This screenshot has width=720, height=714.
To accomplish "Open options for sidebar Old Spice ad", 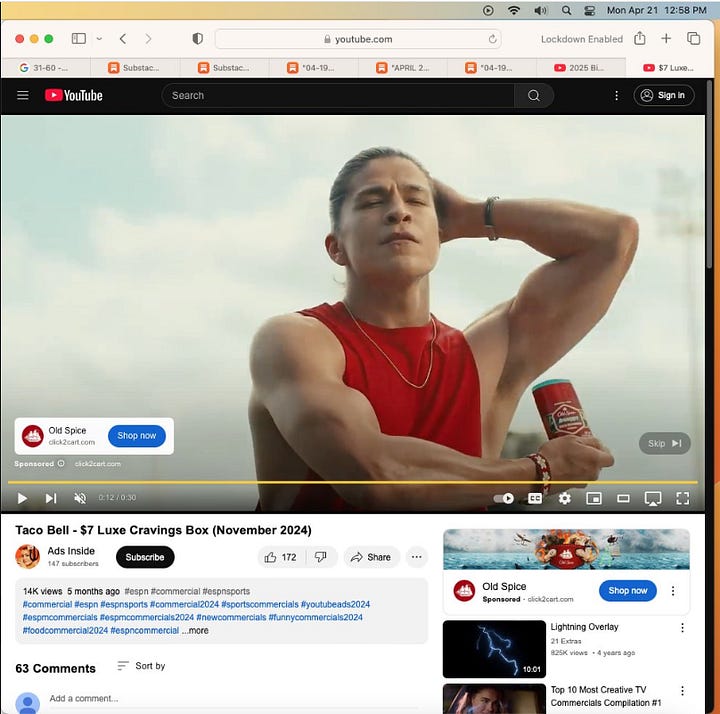I will coord(673,591).
